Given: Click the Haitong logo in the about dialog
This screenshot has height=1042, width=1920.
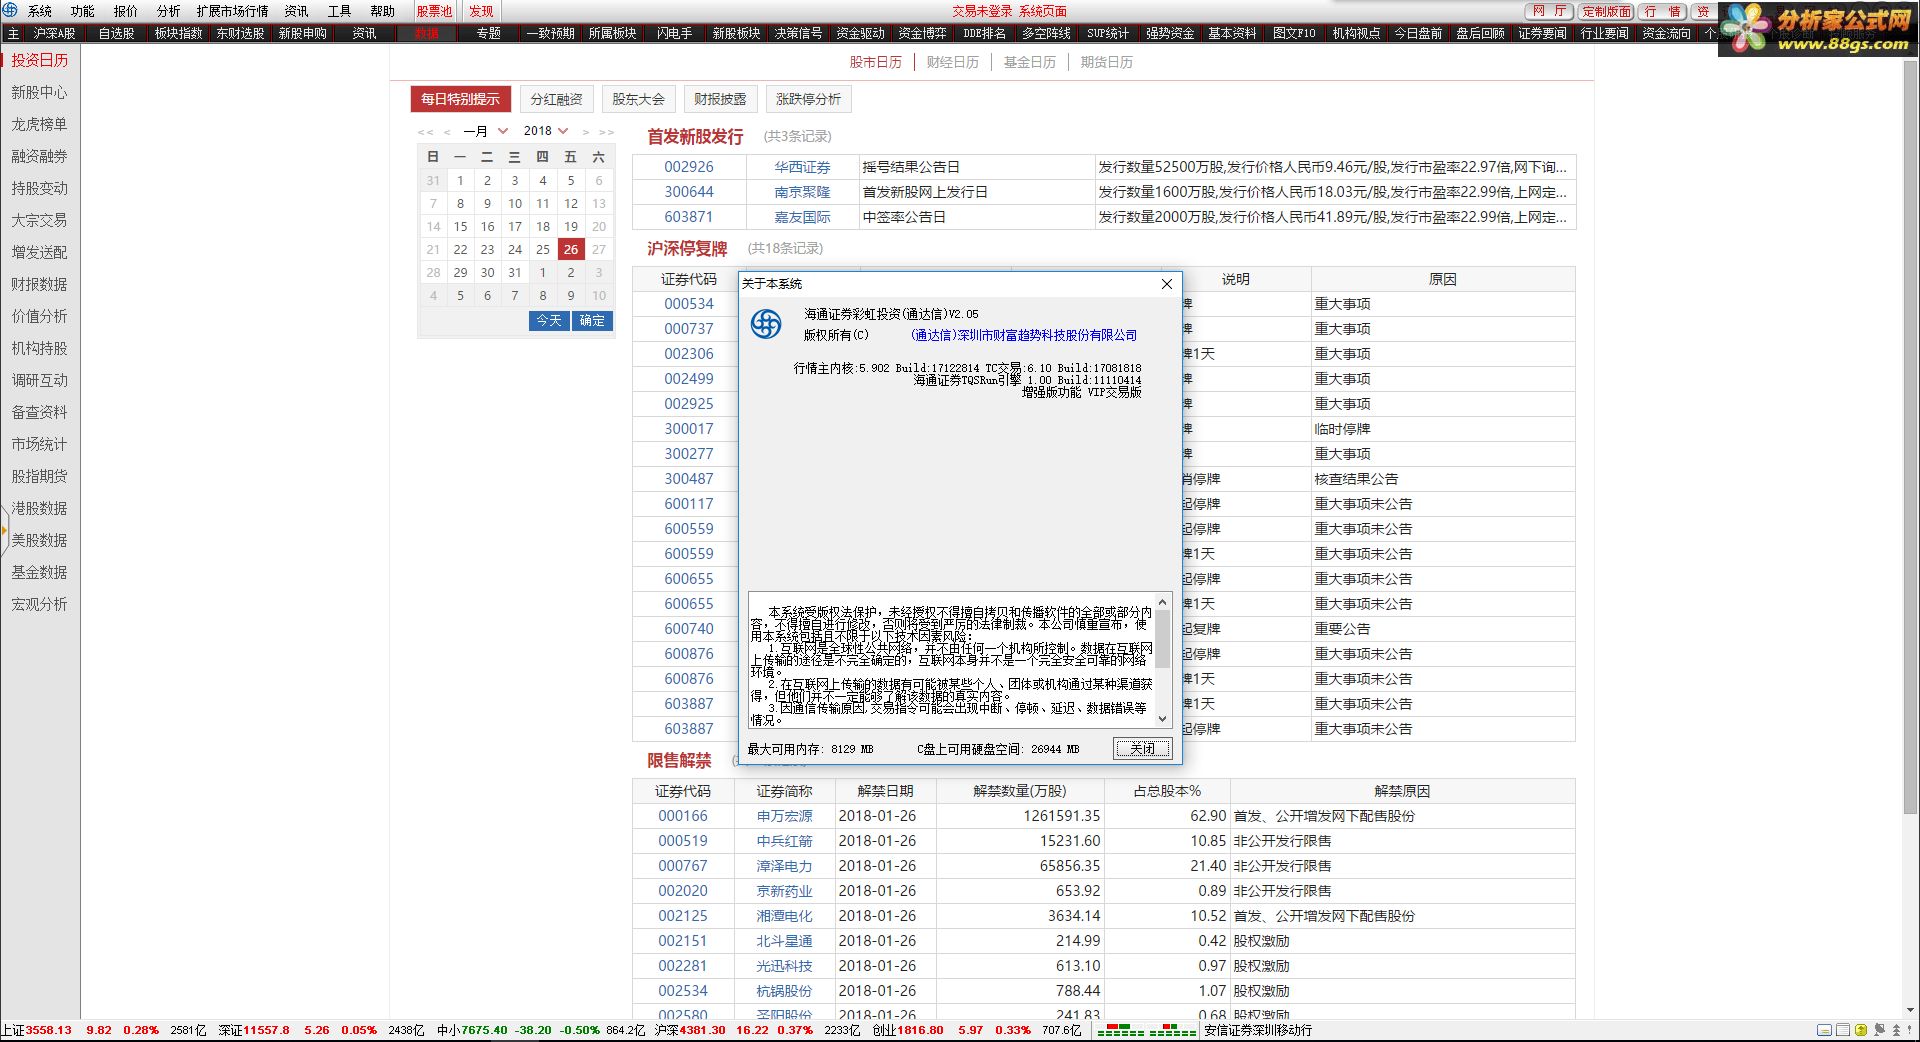Looking at the screenshot, I should point(766,324).
